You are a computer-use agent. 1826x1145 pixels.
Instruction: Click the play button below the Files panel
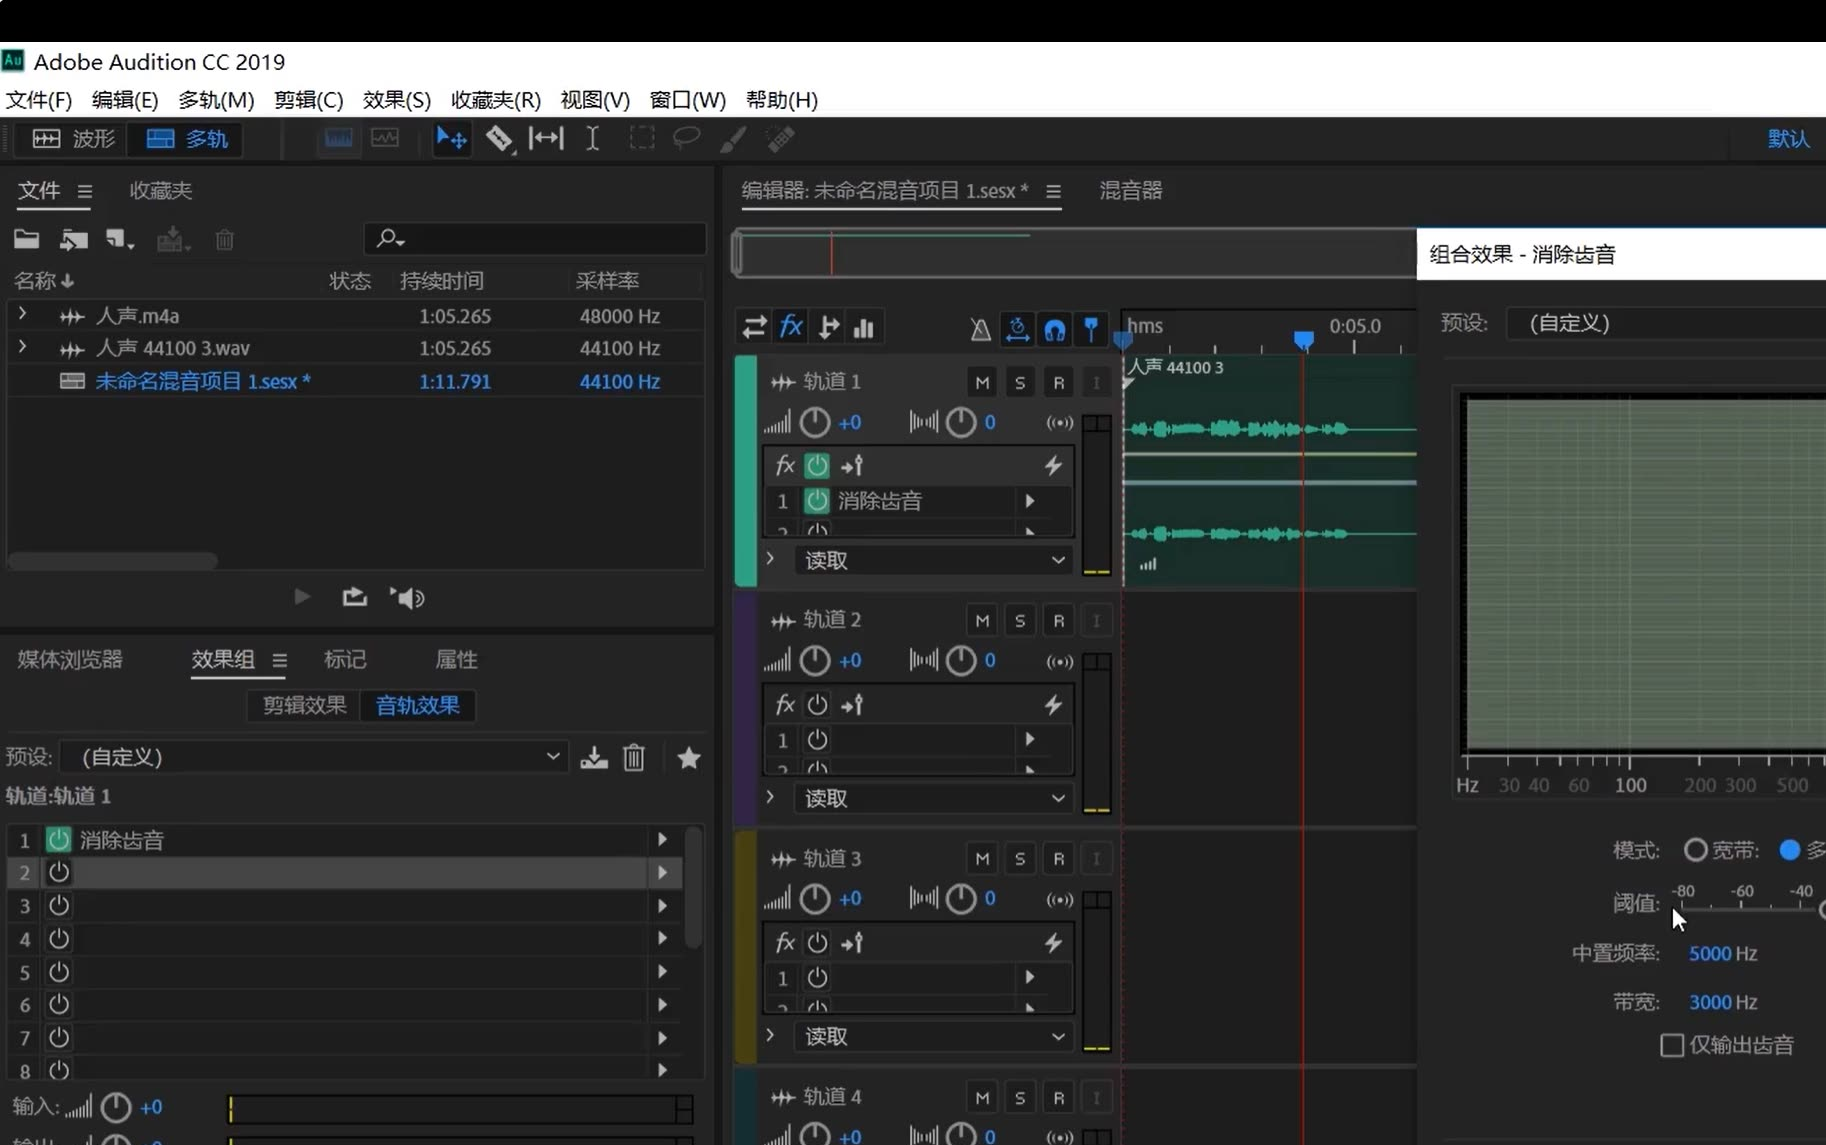(x=303, y=597)
